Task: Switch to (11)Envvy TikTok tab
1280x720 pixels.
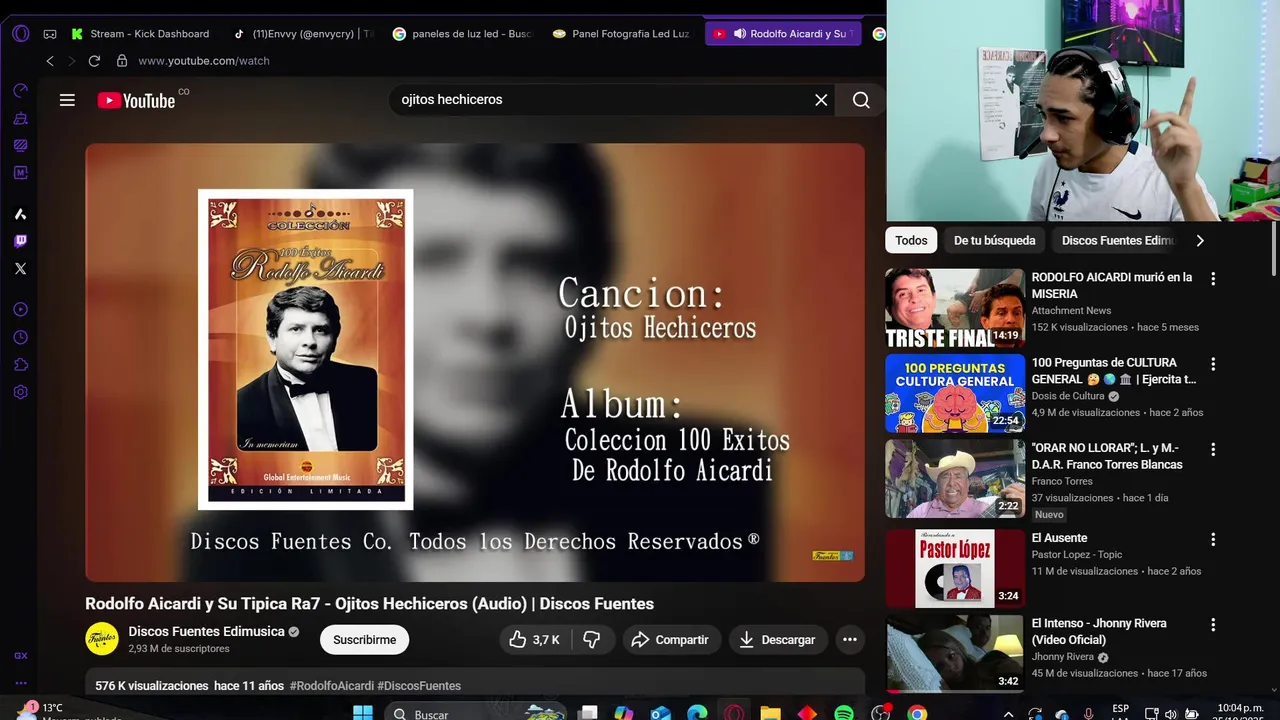Action: pyautogui.click(x=304, y=33)
